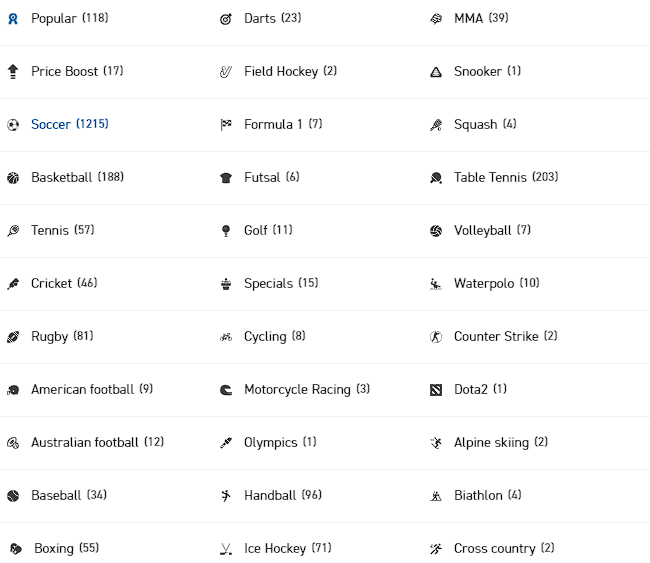
Task: Open American football (9) category
Action: pyautogui.click(x=92, y=389)
